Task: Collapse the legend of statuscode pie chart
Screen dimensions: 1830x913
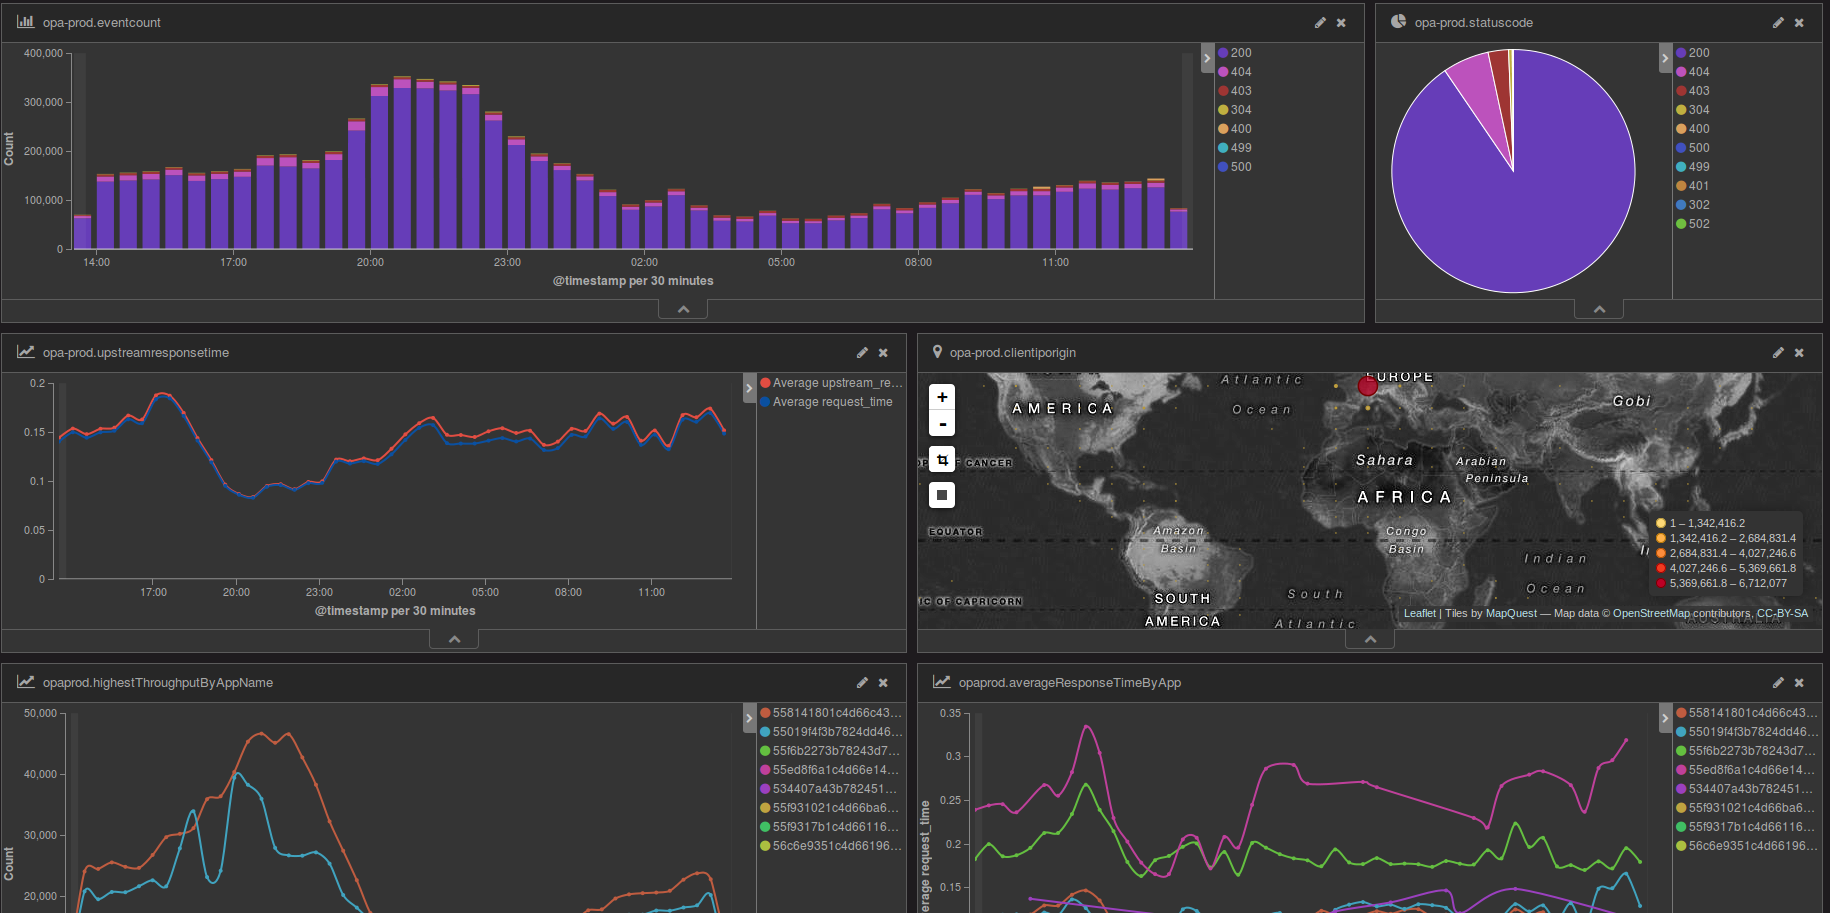Action: pos(1665,58)
